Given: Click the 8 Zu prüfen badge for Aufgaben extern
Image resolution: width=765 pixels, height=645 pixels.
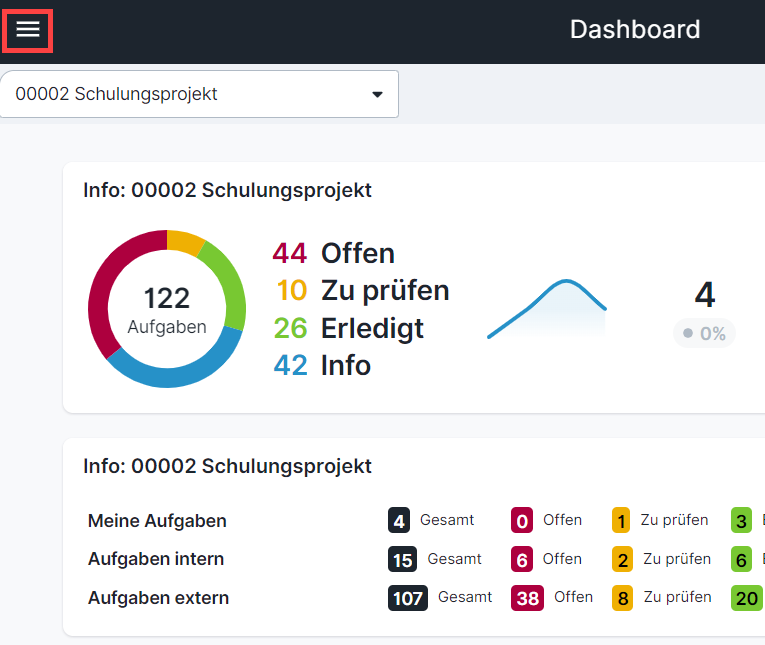Looking at the screenshot, I should click(x=623, y=598).
